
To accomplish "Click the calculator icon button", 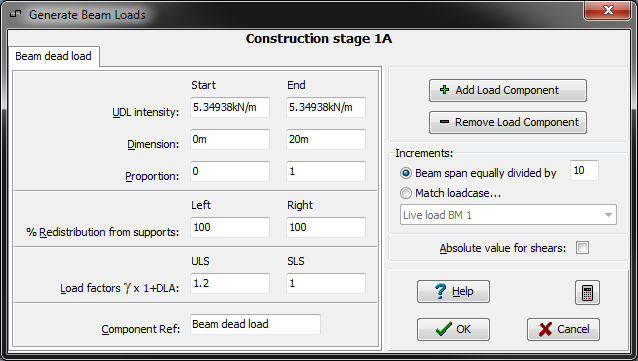I will click(587, 292).
